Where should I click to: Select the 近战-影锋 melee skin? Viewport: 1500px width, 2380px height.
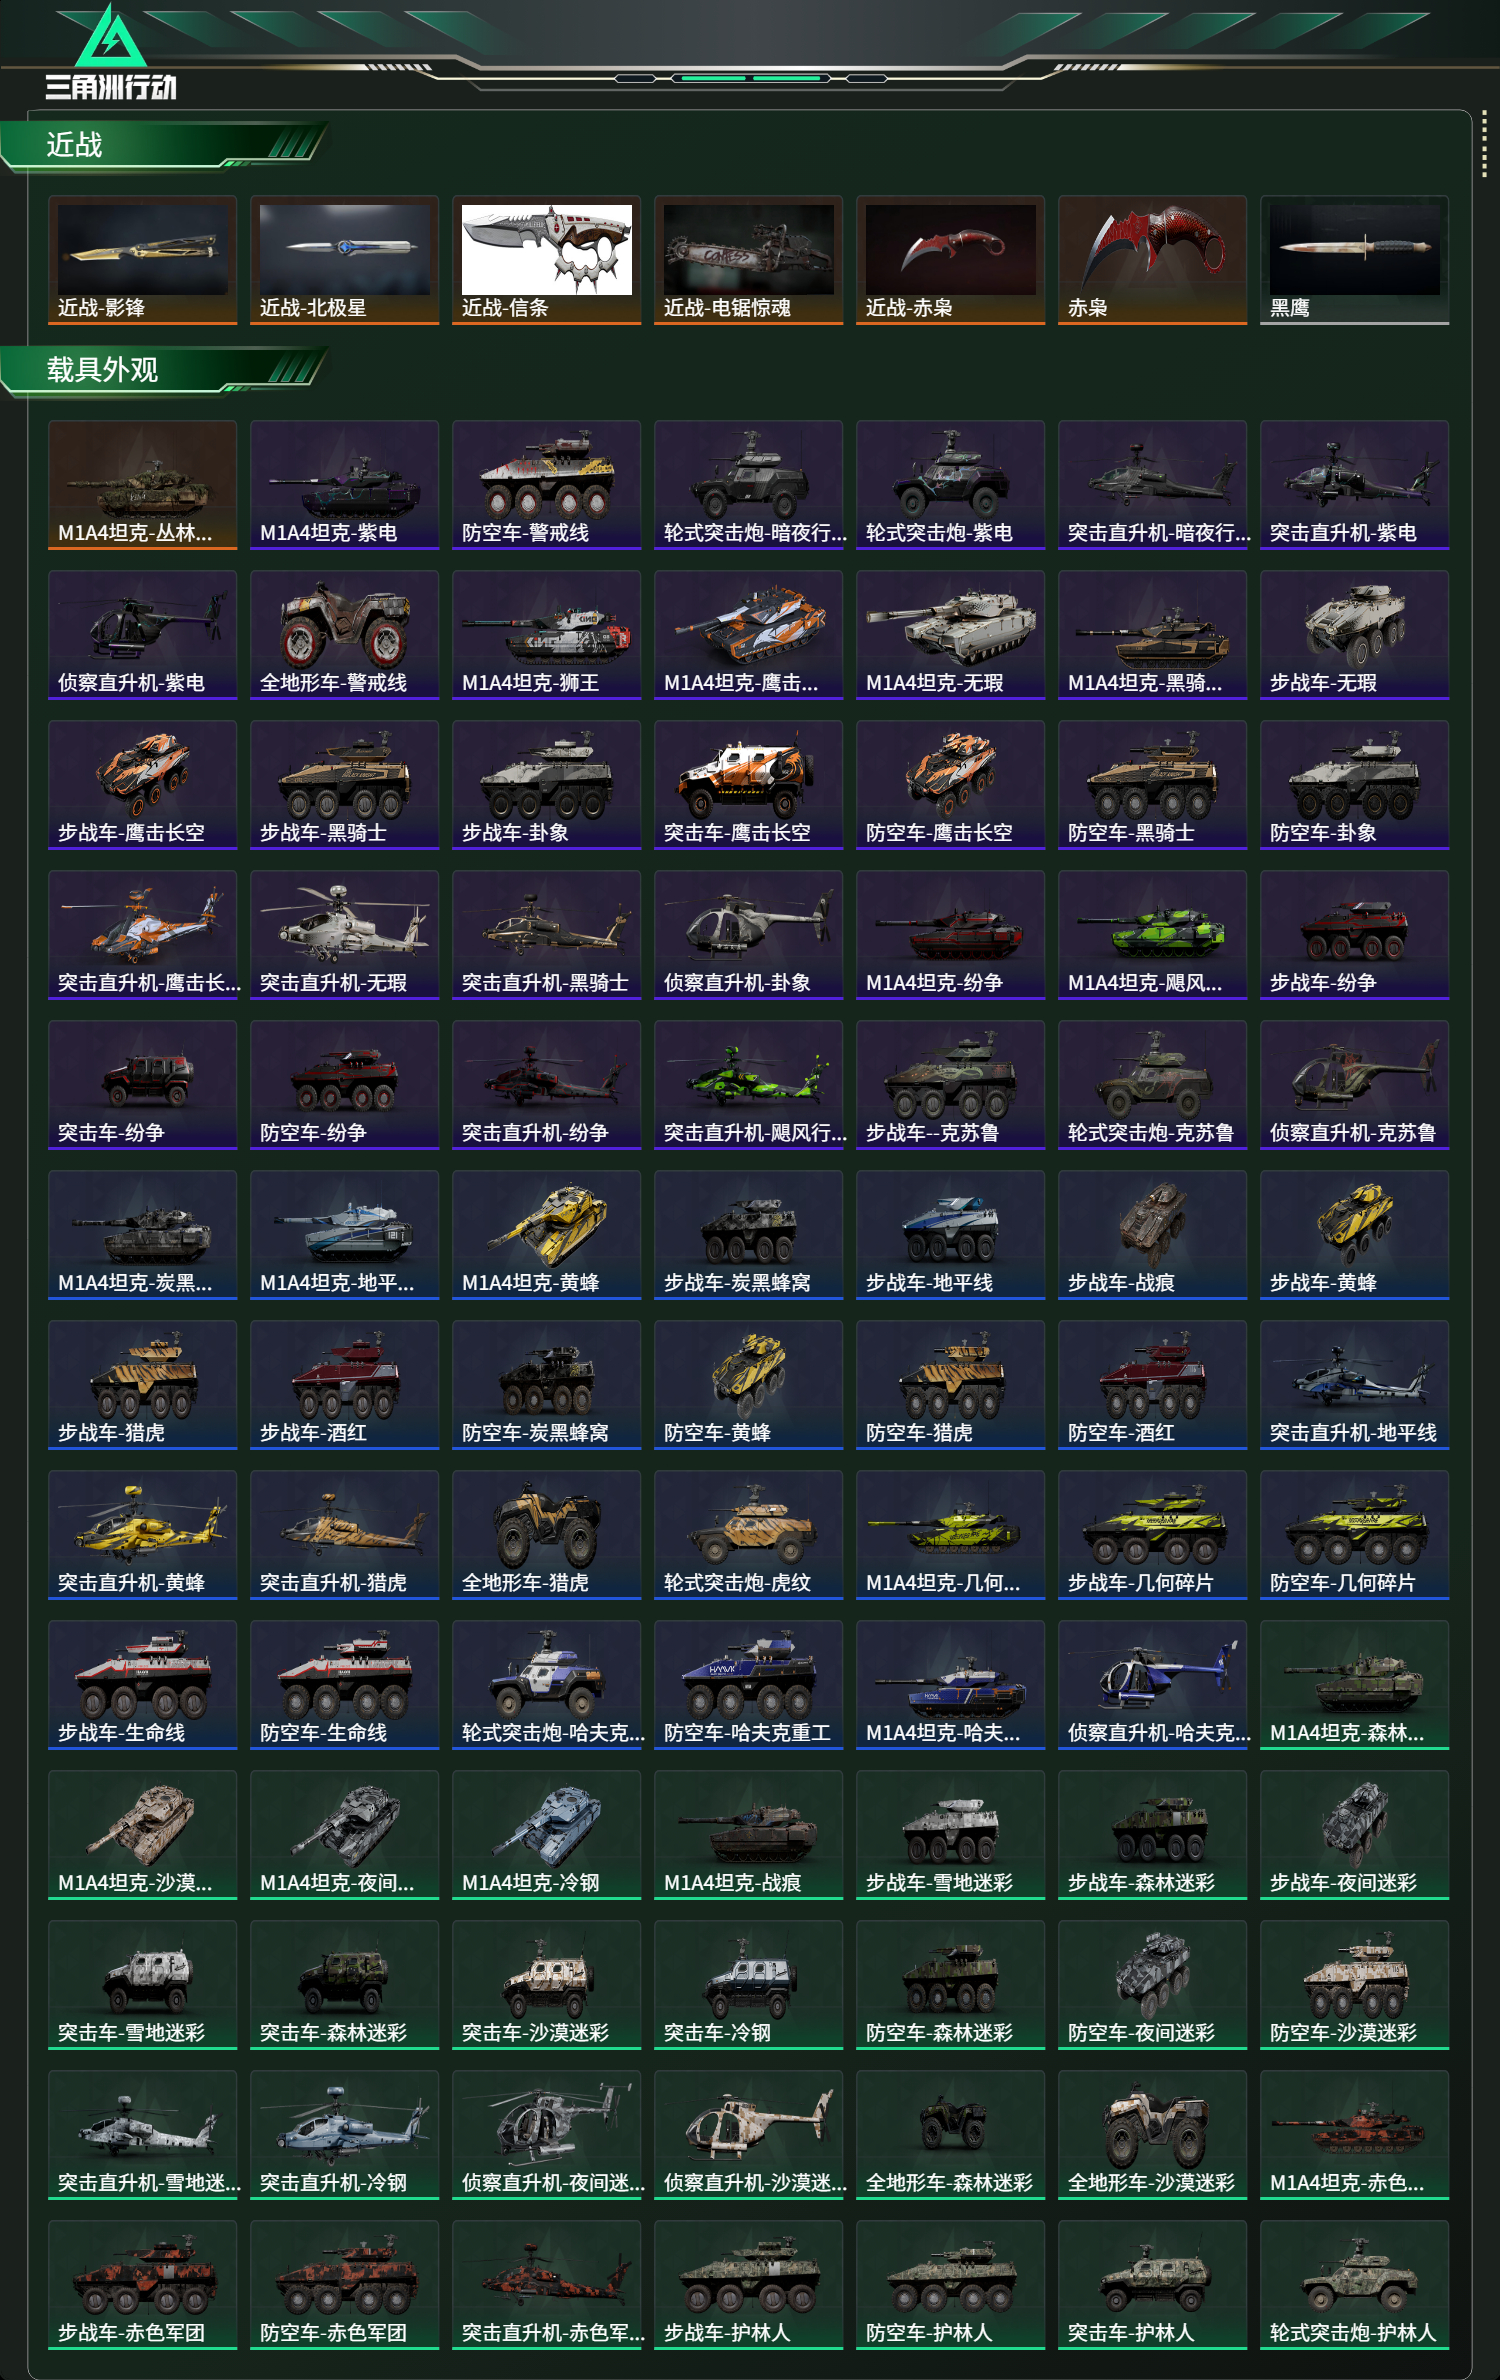pyautogui.click(x=143, y=260)
